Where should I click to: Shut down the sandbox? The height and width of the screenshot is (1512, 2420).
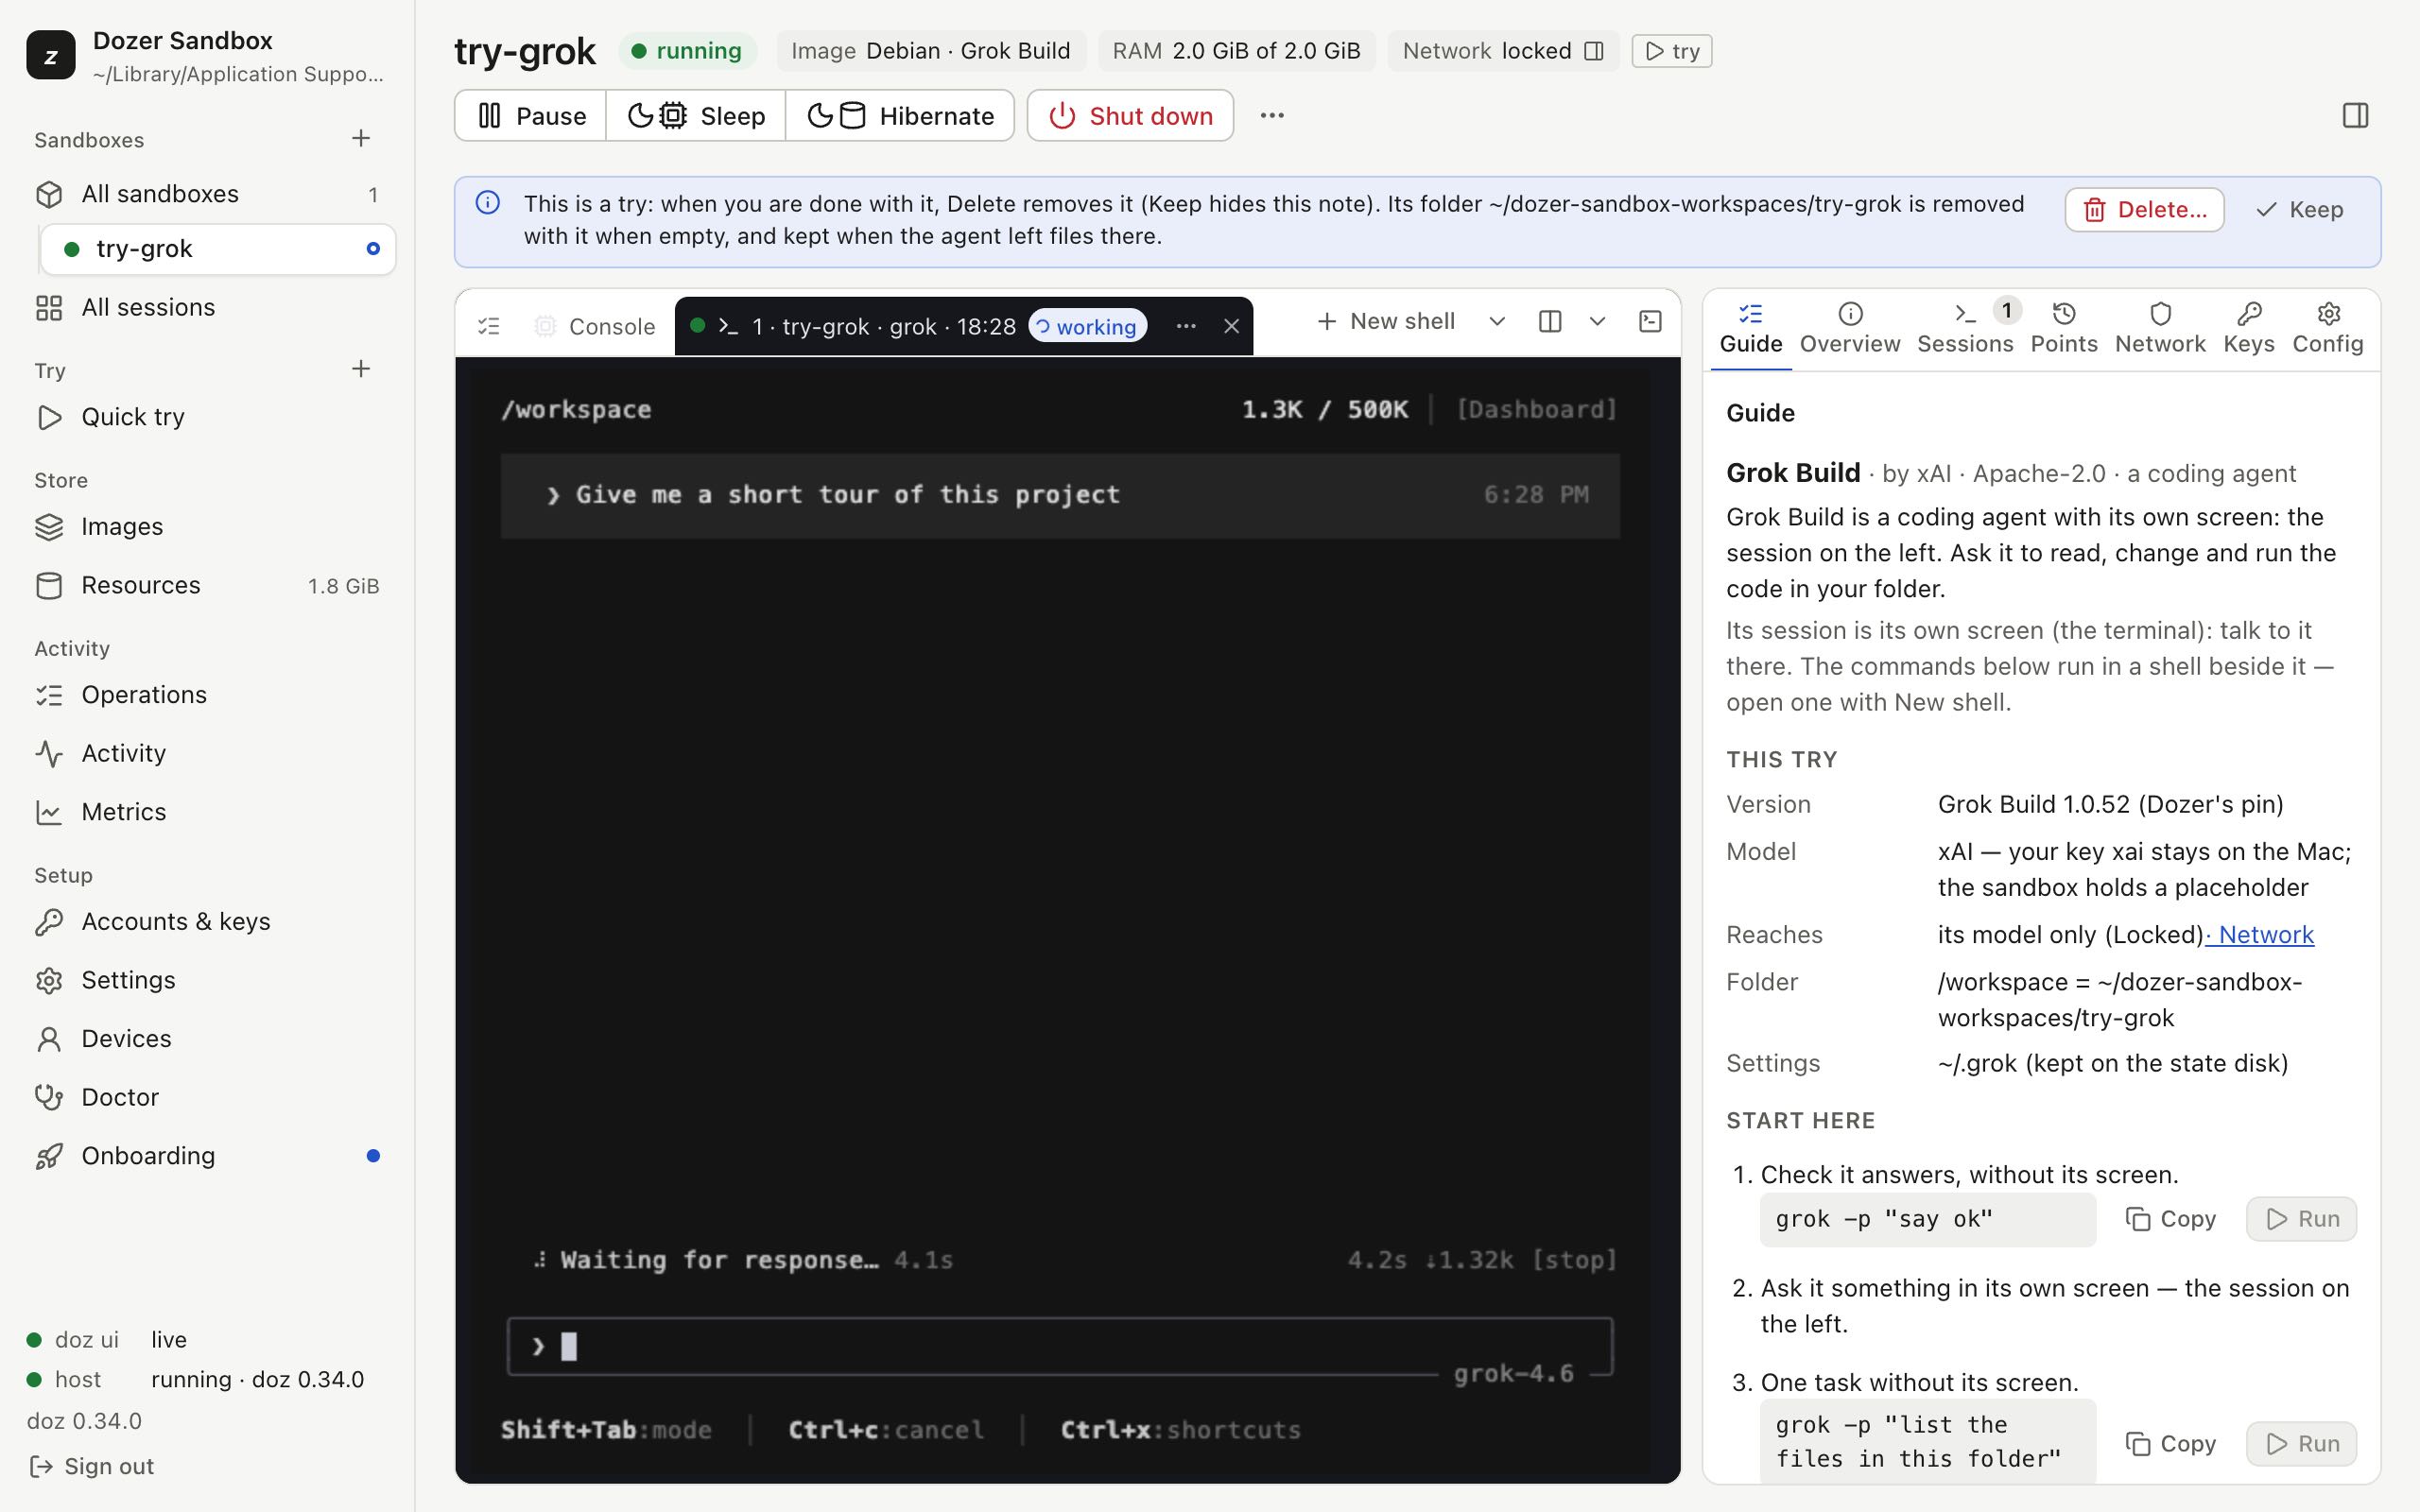tap(1130, 116)
